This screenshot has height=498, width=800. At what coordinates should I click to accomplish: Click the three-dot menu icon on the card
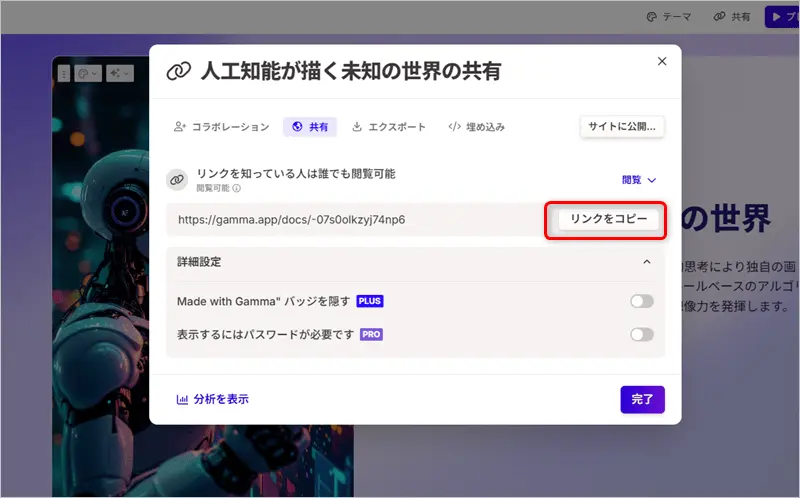coord(64,73)
